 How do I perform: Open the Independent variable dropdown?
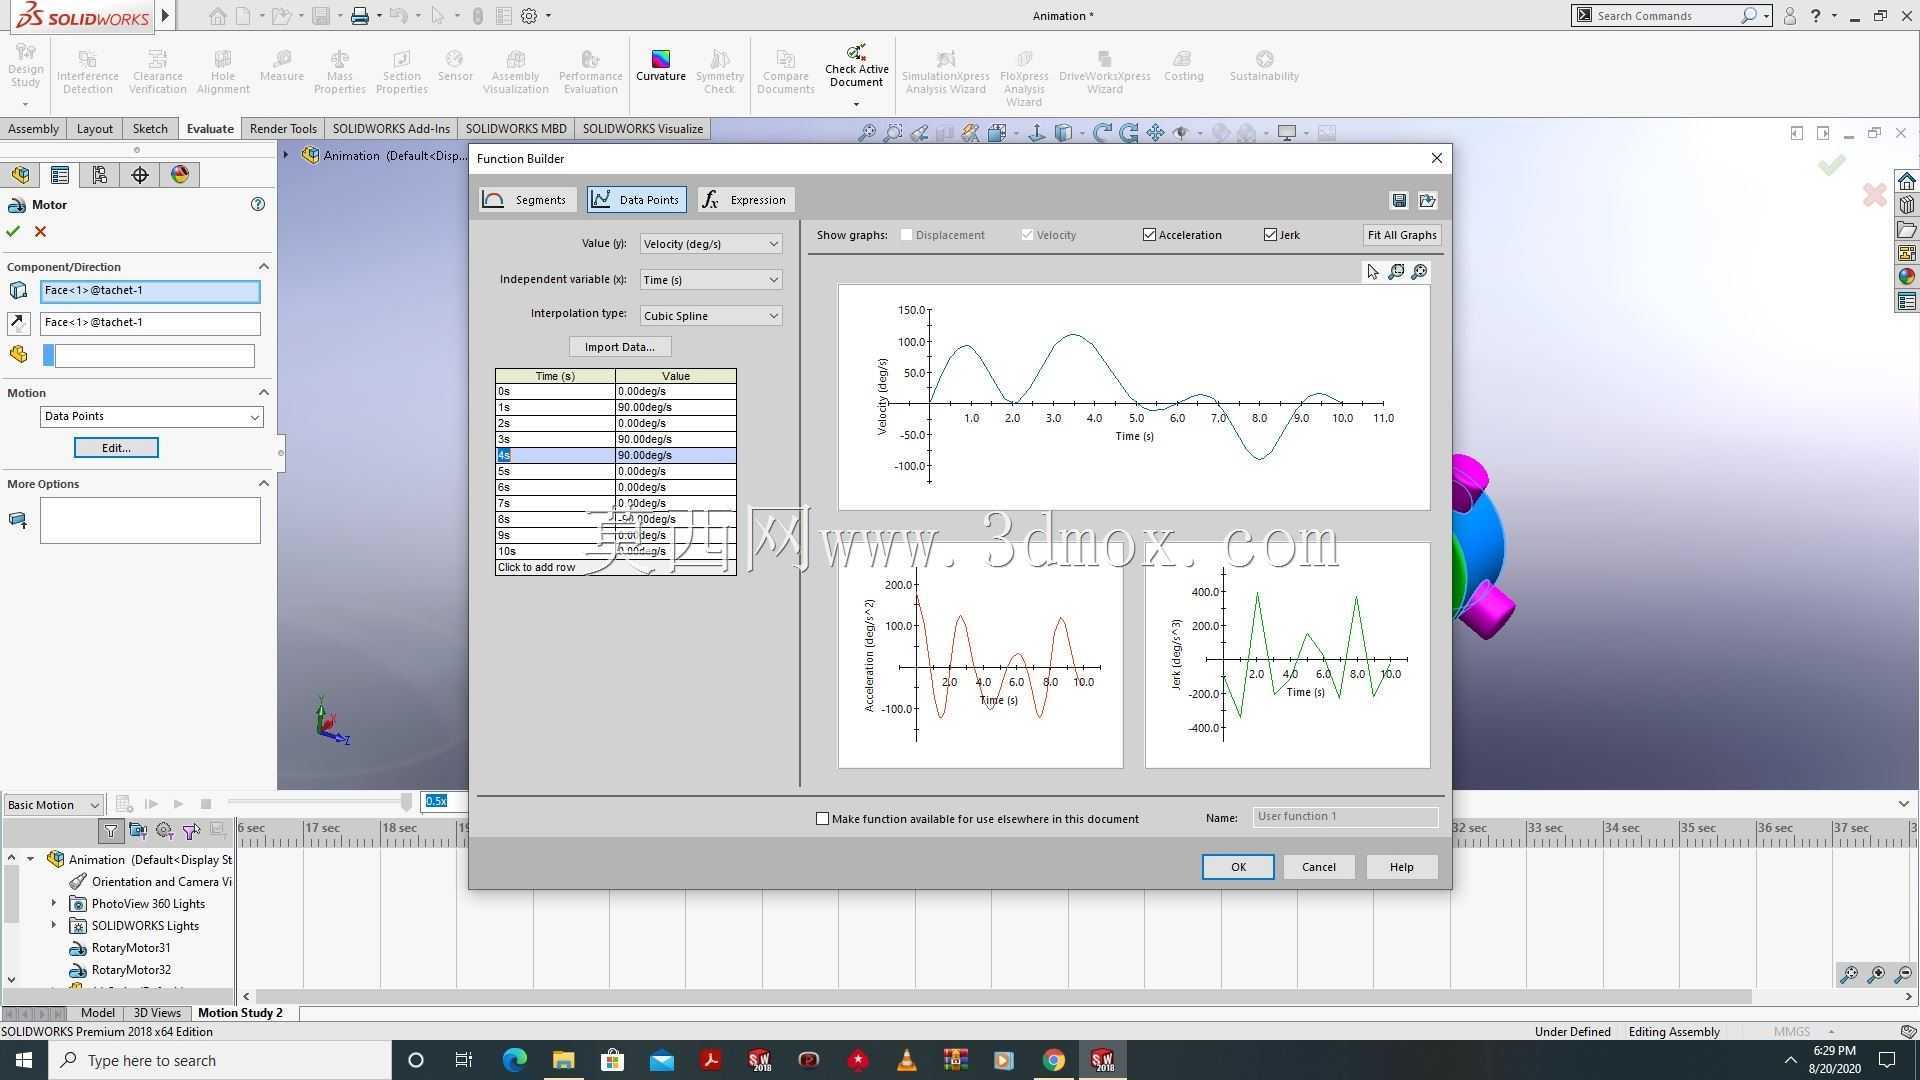[710, 280]
